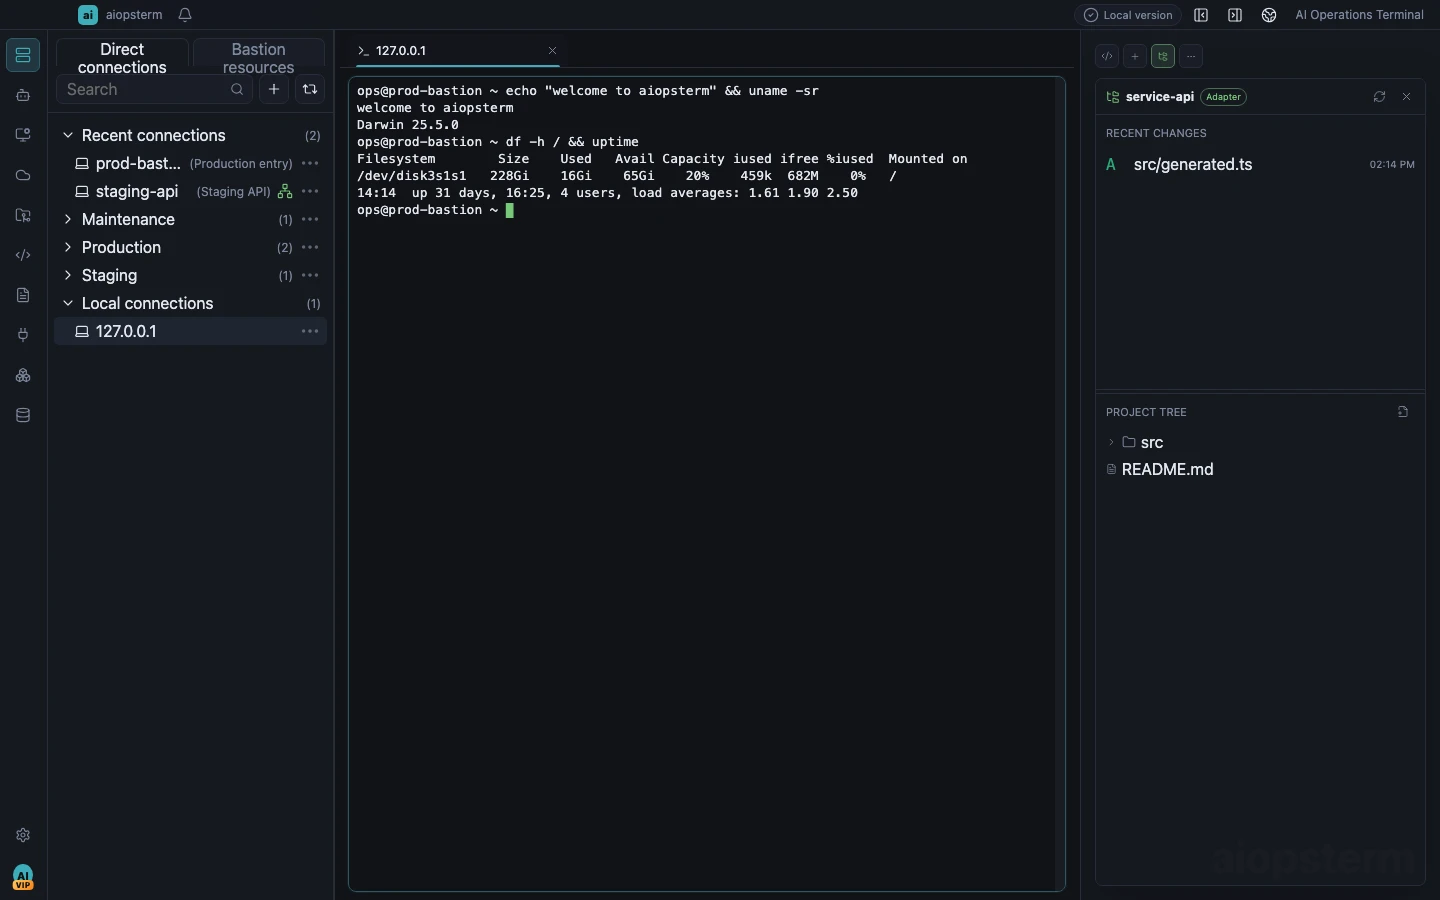Click the AI Operations Terminal title text

(x=1359, y=15)
